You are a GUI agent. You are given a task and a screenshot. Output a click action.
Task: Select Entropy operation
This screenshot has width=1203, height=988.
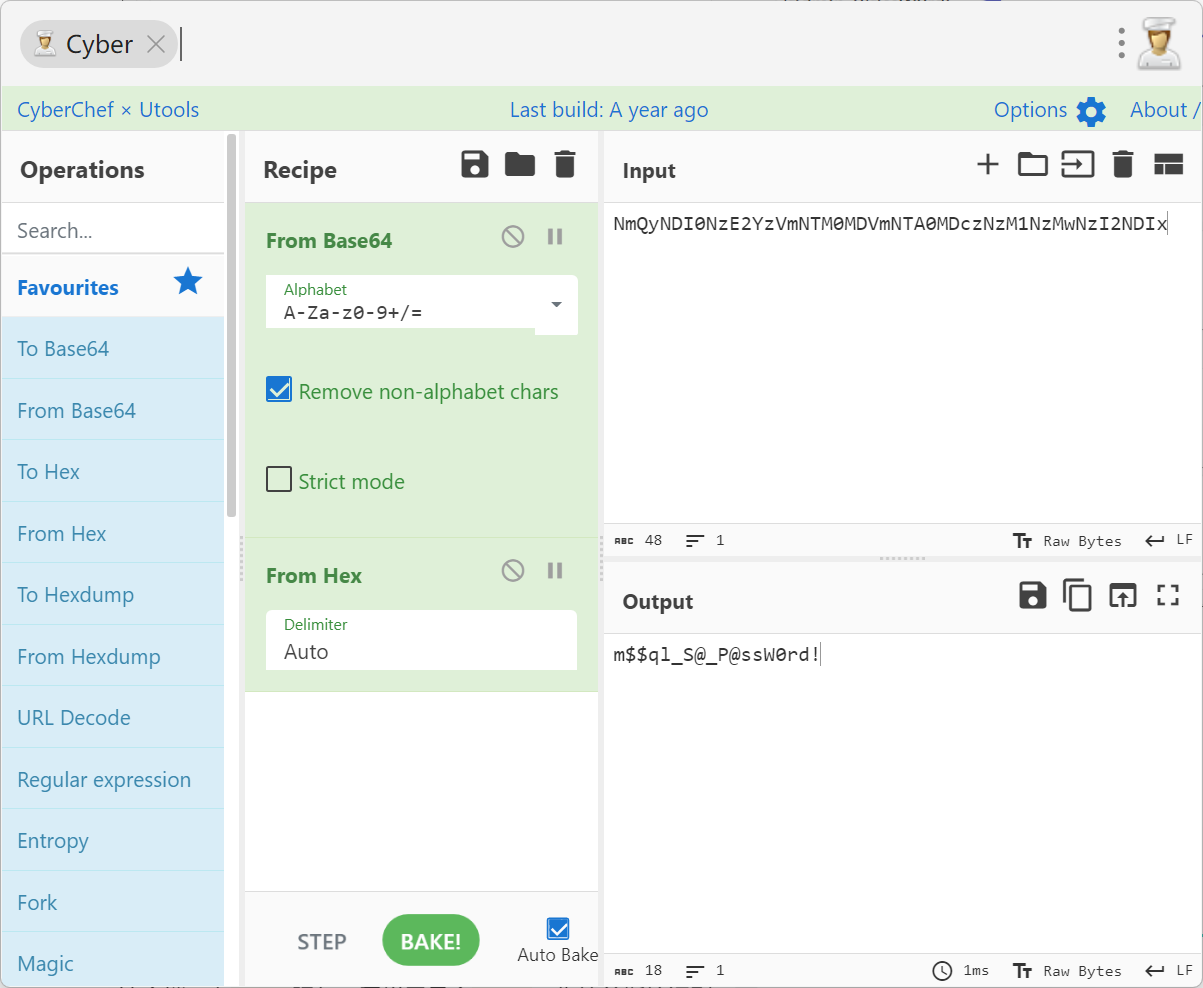tap(113, 841)
